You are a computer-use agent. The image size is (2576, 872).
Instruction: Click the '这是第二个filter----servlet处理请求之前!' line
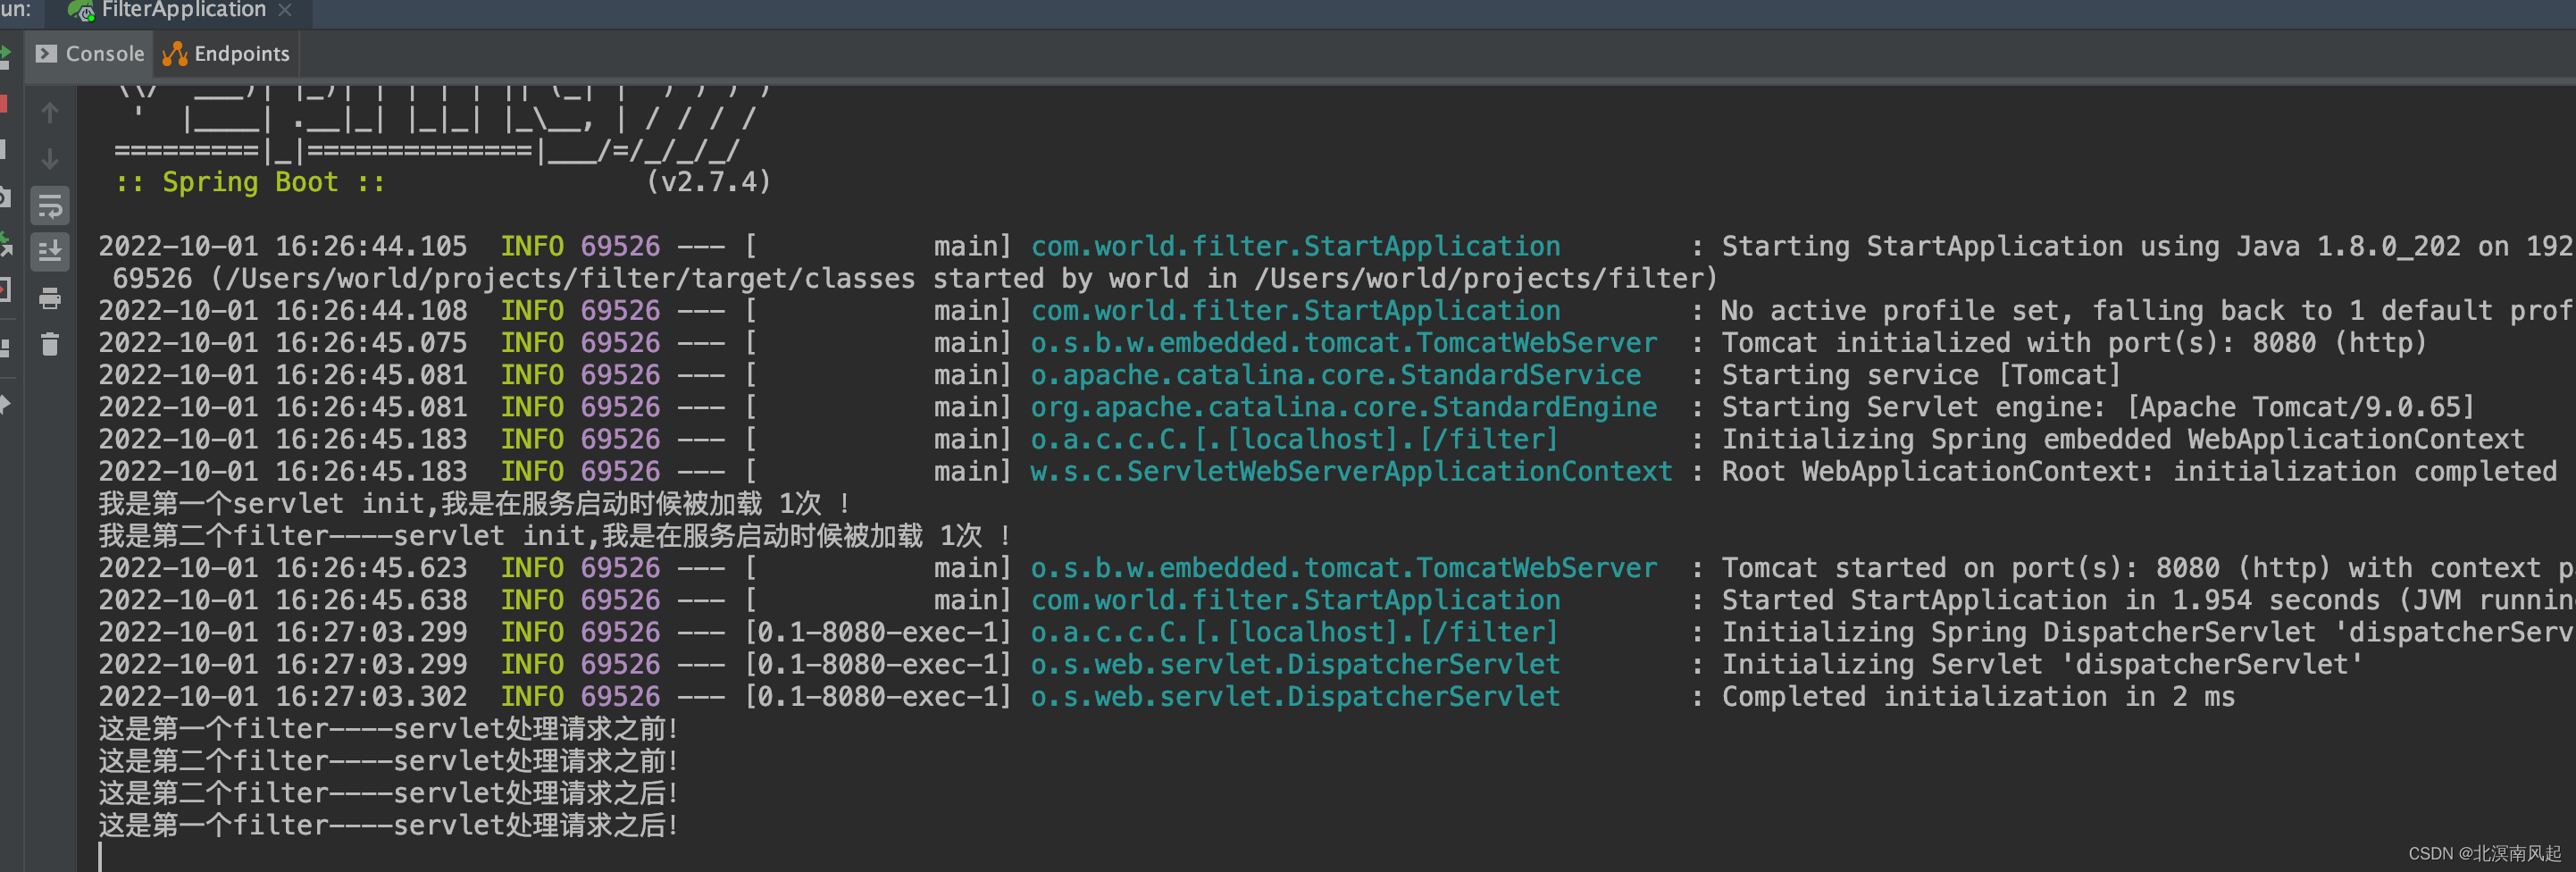388,761
